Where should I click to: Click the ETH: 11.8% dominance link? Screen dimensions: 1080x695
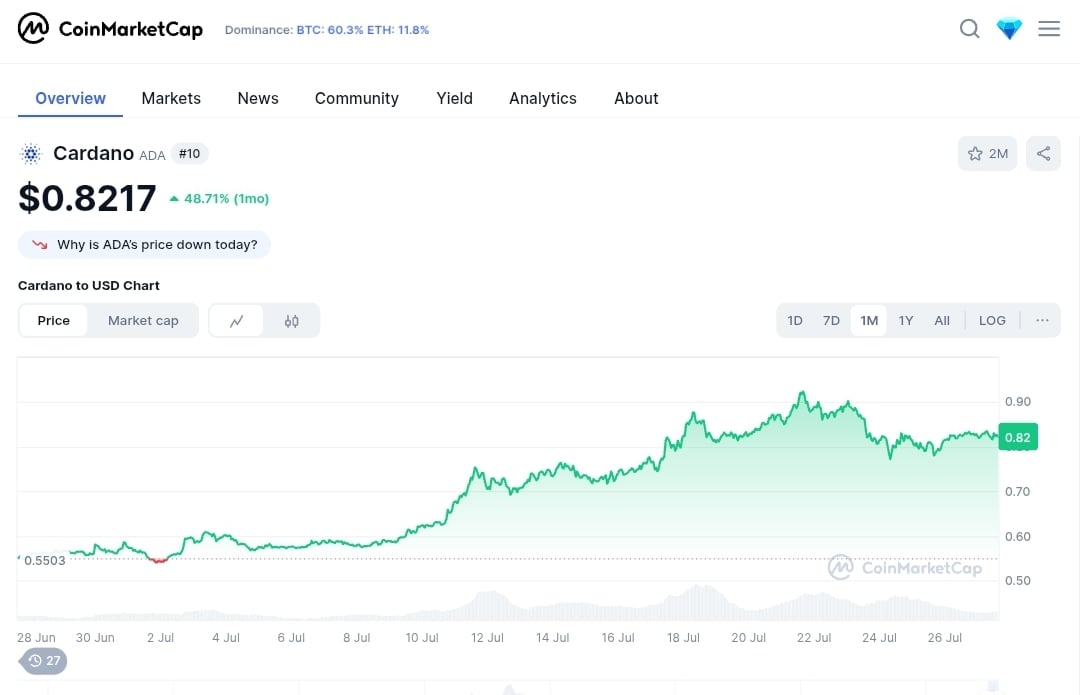pos(398,30)
